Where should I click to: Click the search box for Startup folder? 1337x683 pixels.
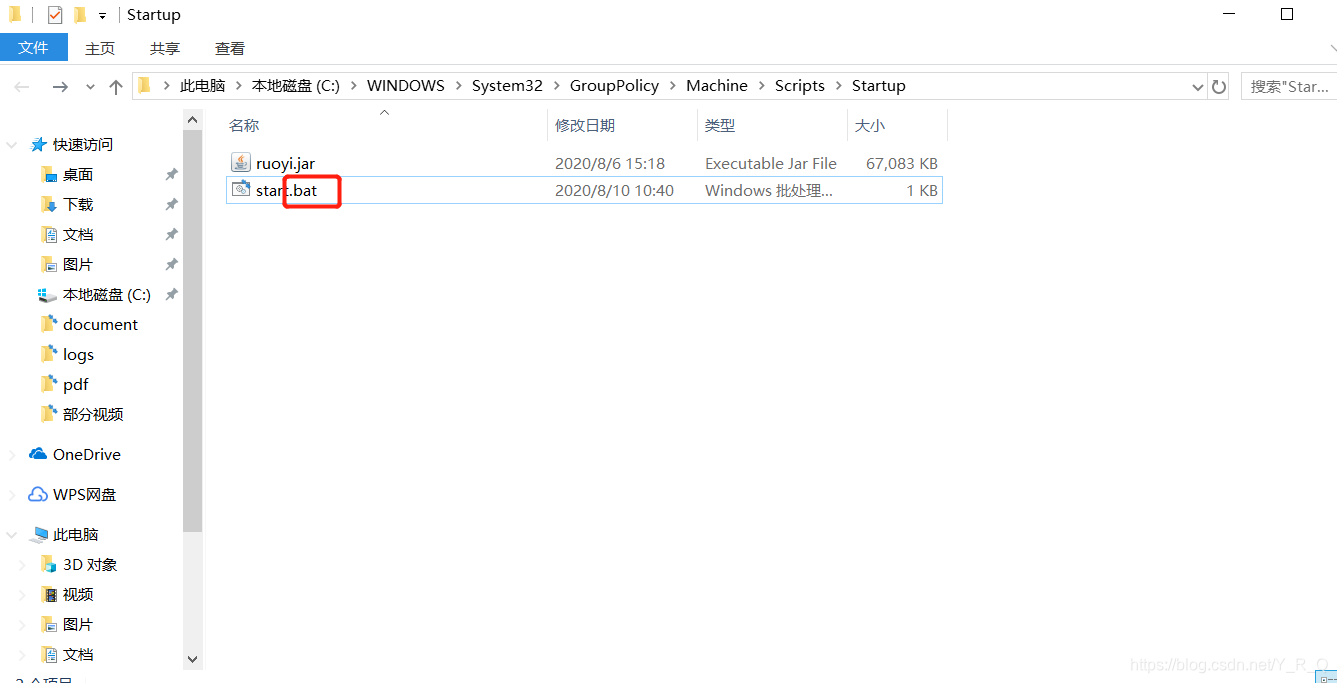coord(1289,87)
